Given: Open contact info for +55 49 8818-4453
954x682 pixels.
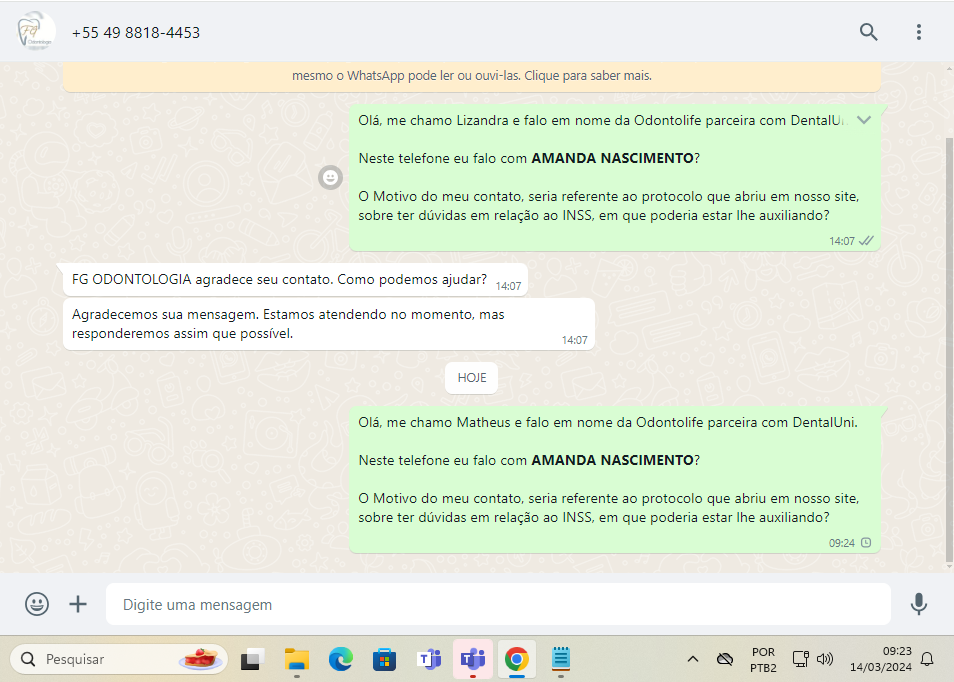Looking at the screenshot, I should (x=136, y=33).
